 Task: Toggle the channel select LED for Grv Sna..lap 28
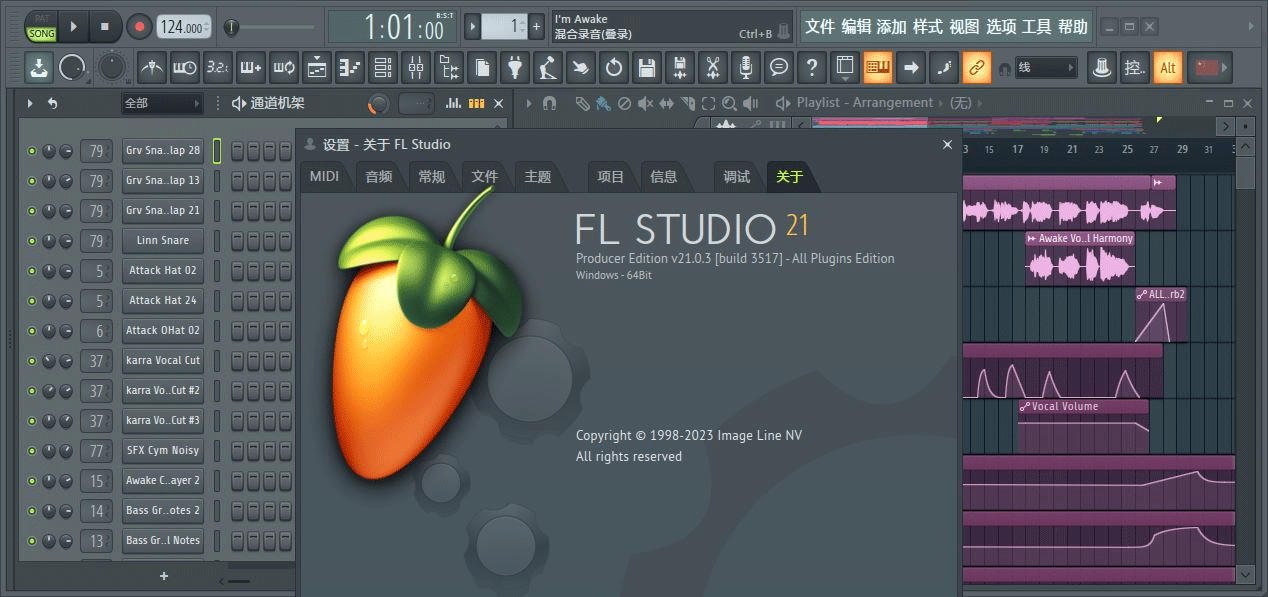pos(217,151)
